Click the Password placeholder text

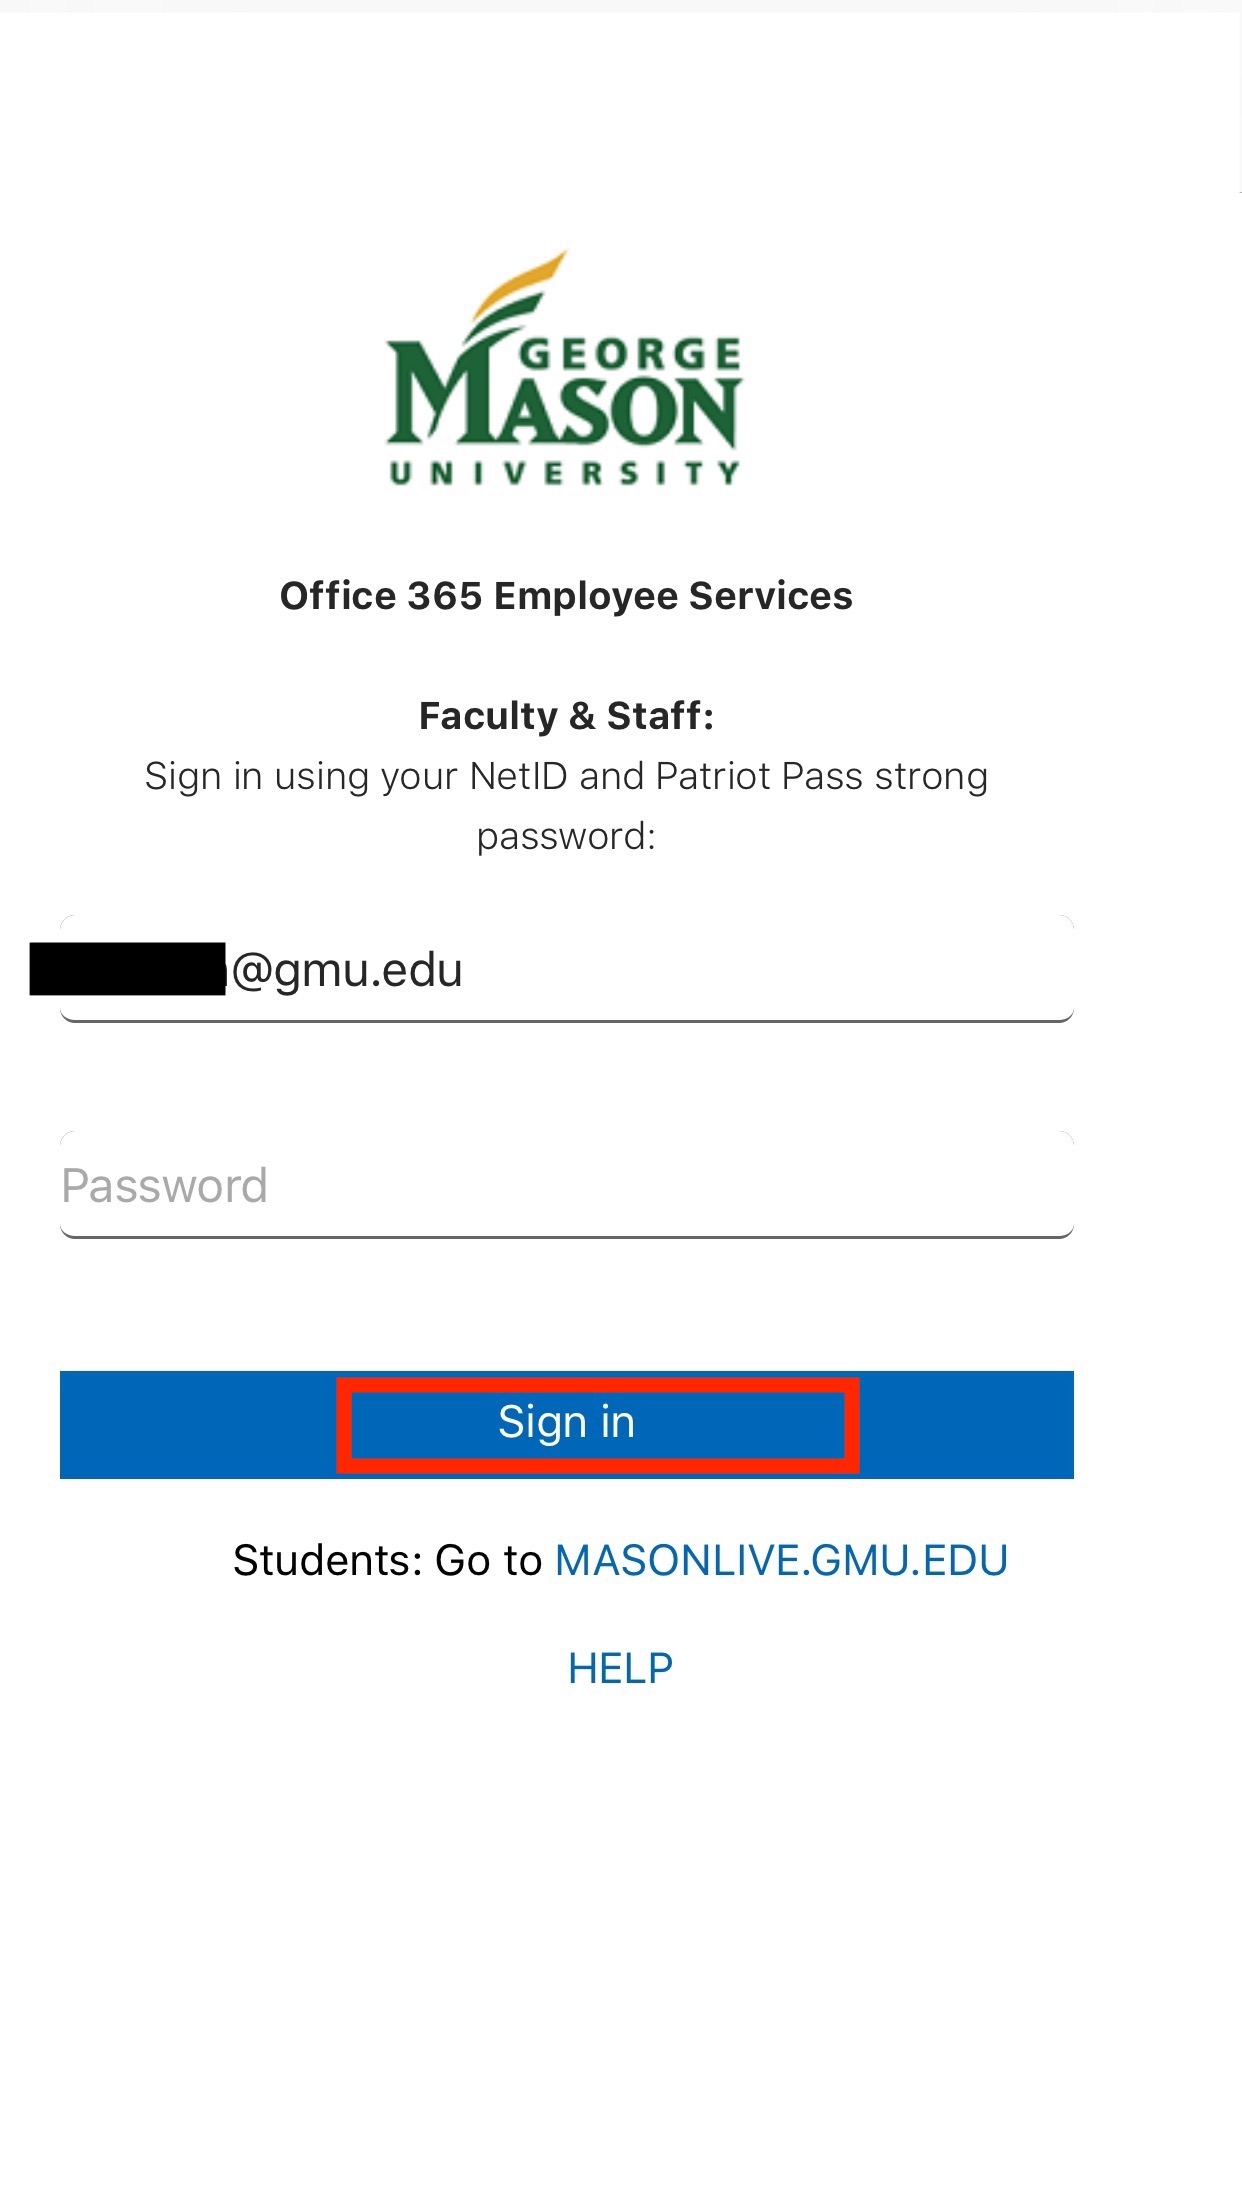click(165, 1186)
